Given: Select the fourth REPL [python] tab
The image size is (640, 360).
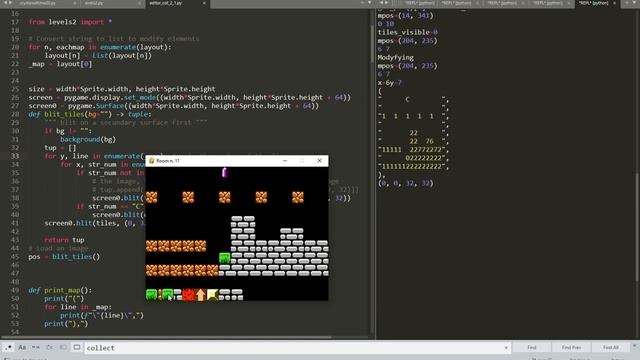Looking at the screenshot, I should (552, 3).
